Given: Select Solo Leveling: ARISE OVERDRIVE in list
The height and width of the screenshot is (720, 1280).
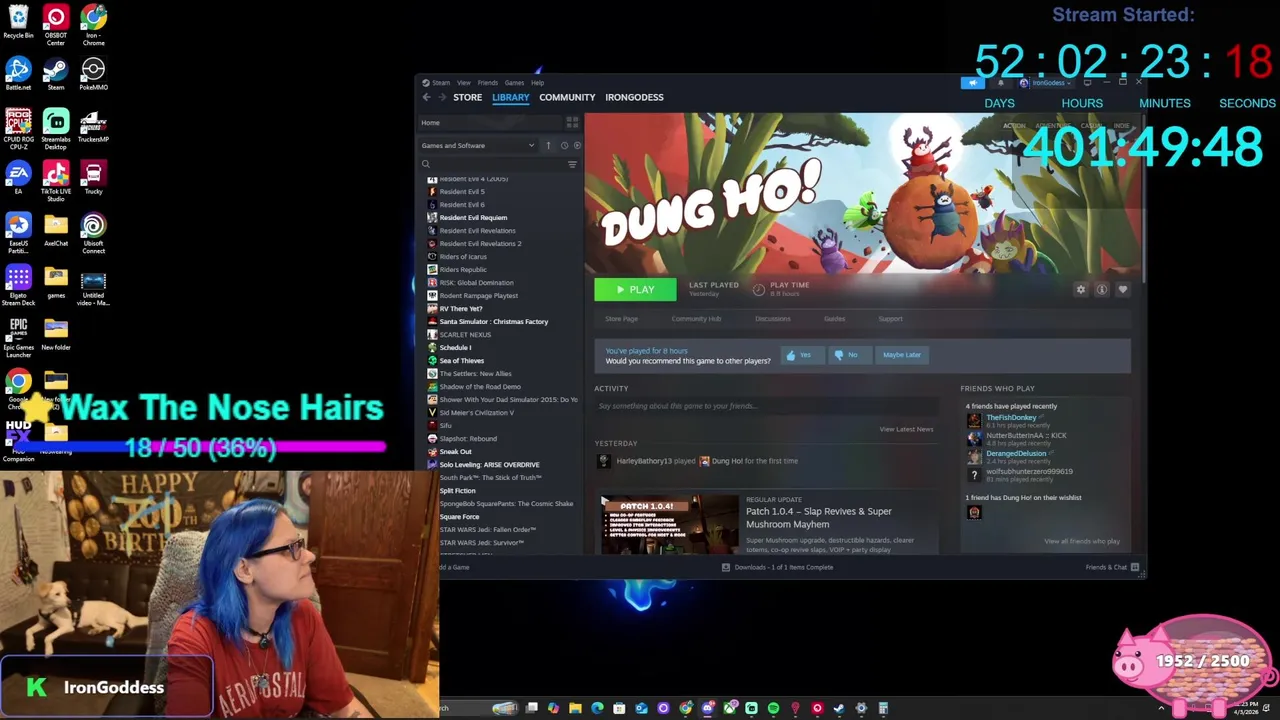Looking at the screenshot, I should 489,465.
